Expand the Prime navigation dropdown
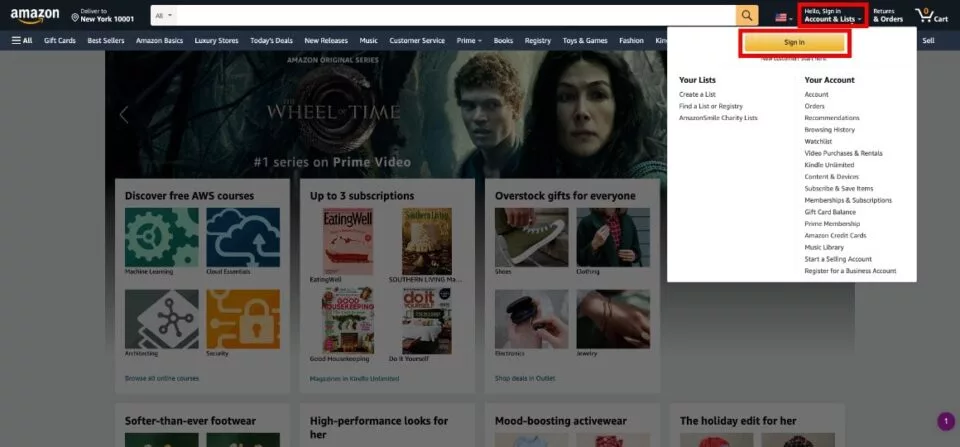Image resolution: width=960 pixels, height=447 pixels. 468,41
